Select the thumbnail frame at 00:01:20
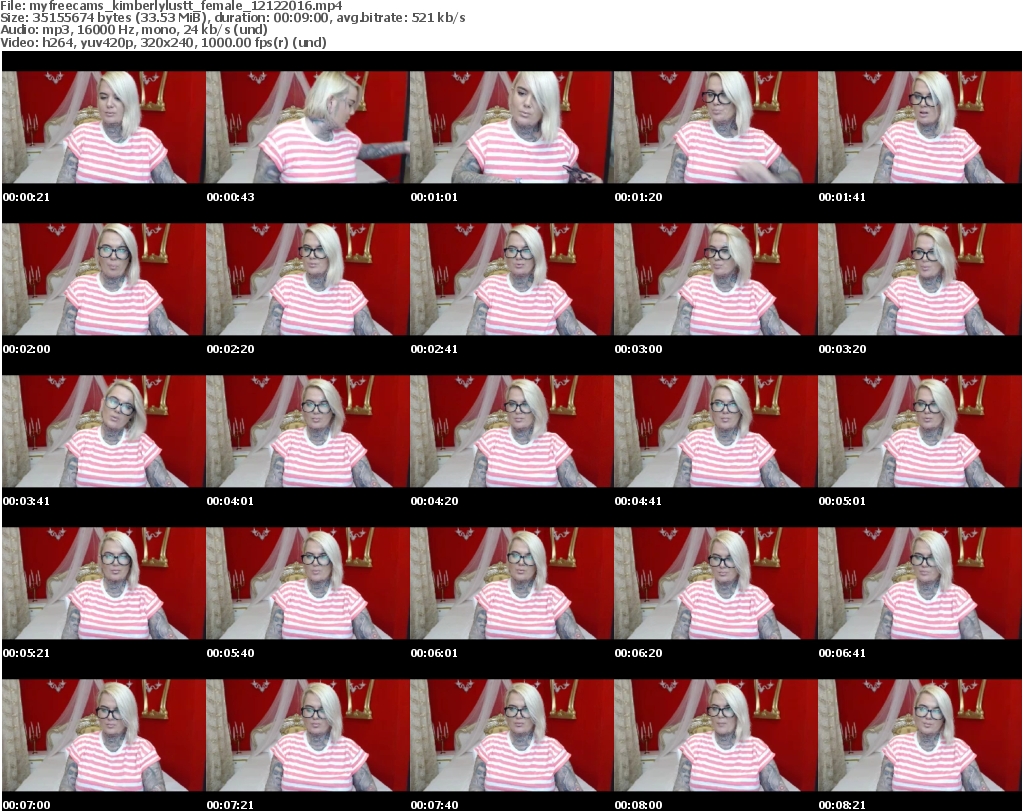Image resolution: width=1024 pixels, height=811 pixels. point(716,127)
